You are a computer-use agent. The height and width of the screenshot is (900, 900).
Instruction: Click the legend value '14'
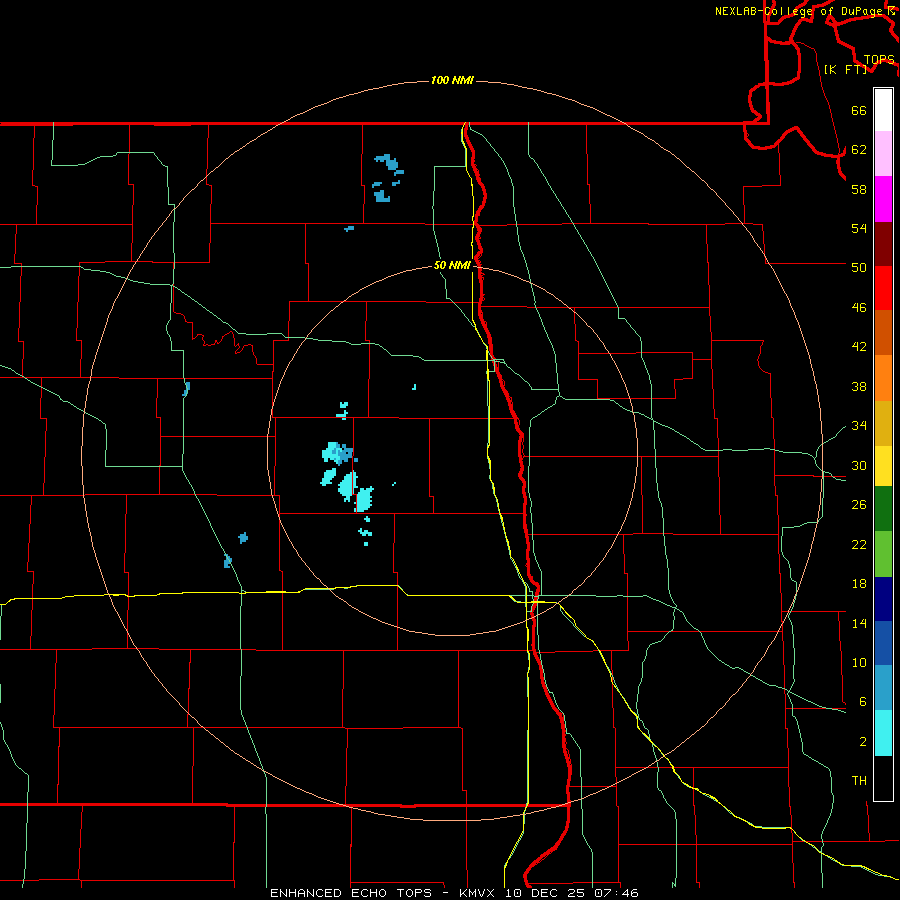(859, 623)
